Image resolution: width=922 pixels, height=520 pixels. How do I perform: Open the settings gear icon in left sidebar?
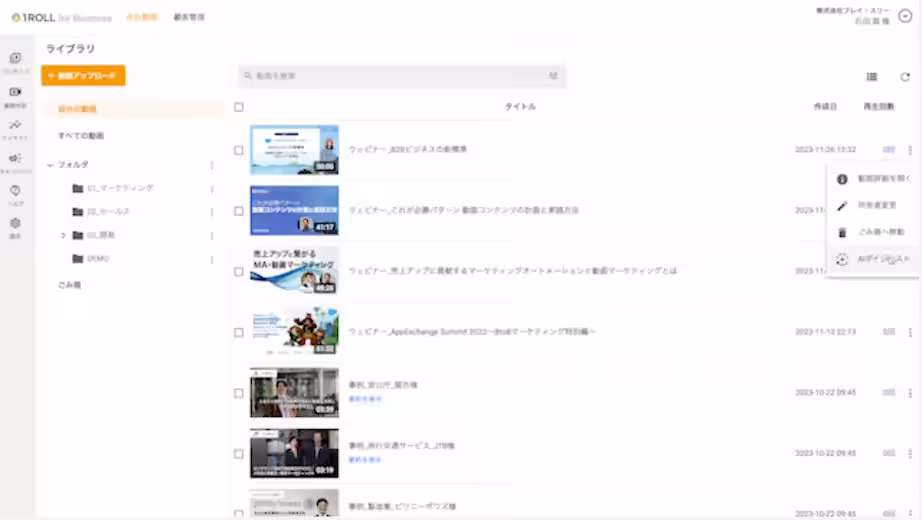(x=15, y=224)
